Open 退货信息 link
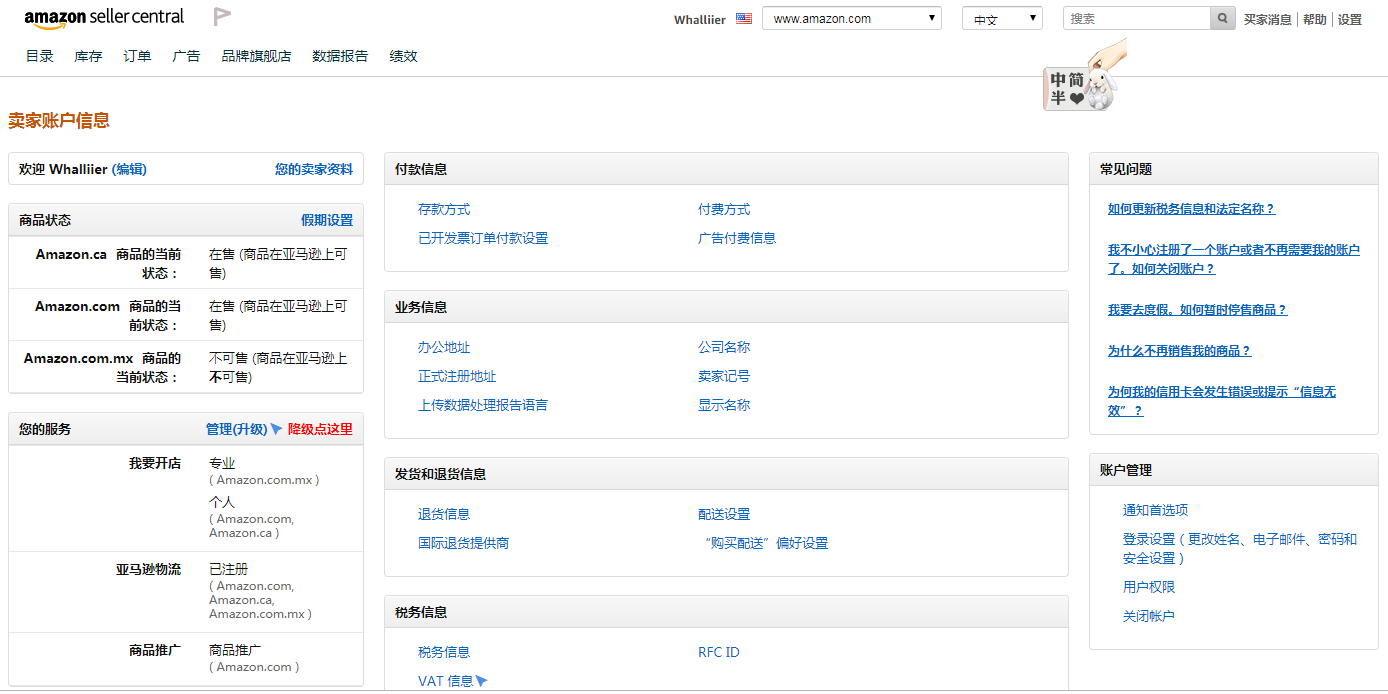Viewport: 1388px width, 694px height. click(x=444, y=514)
